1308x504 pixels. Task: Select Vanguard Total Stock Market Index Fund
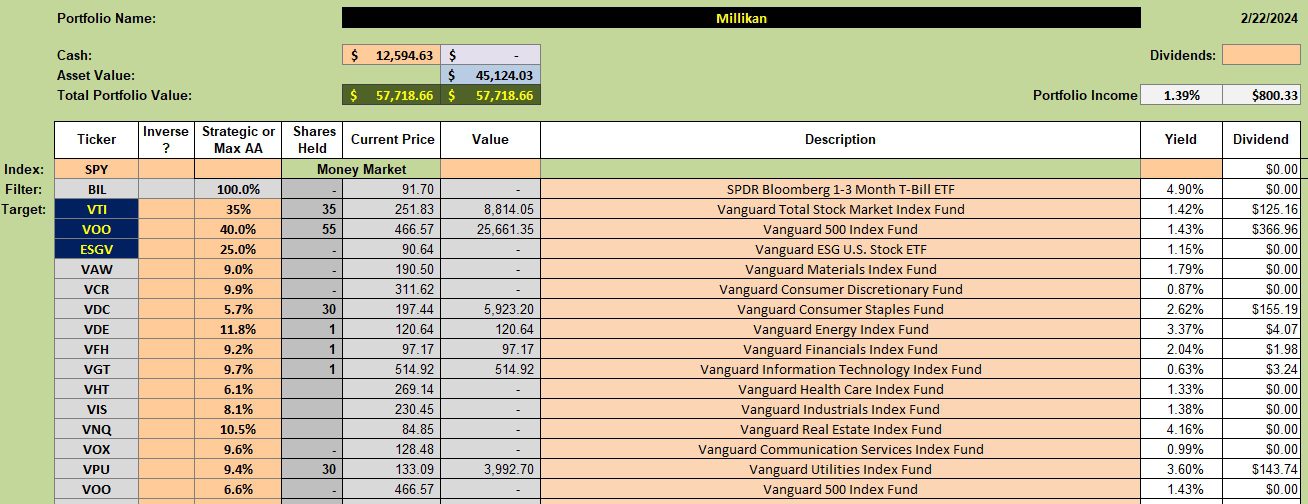click(840, 209)
